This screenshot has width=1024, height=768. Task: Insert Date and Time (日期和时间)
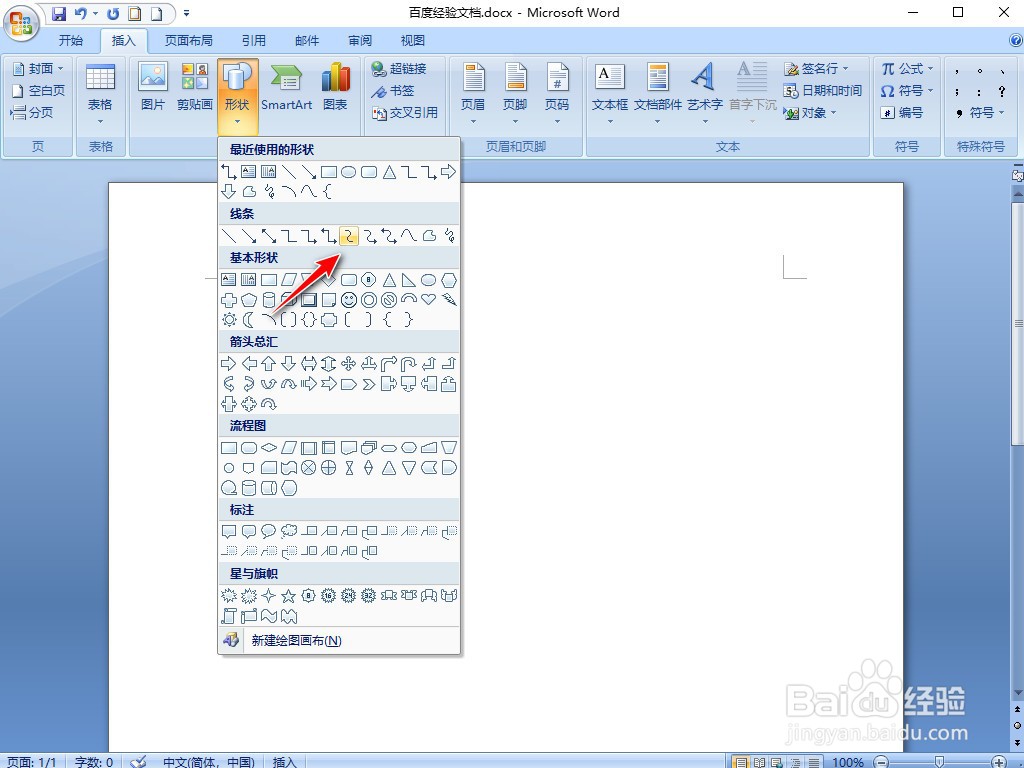point(823,91)
